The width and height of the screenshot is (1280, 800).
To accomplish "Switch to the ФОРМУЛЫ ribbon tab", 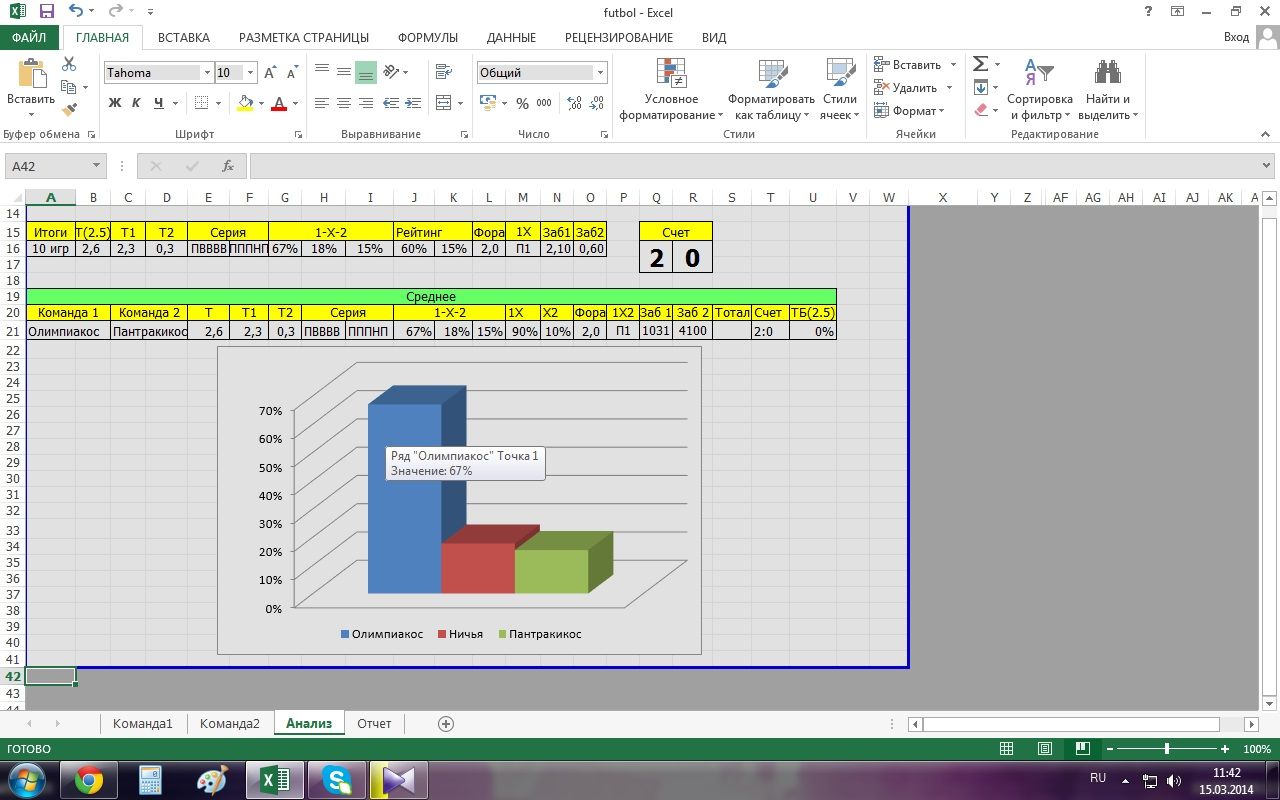I will pos(428,37).
